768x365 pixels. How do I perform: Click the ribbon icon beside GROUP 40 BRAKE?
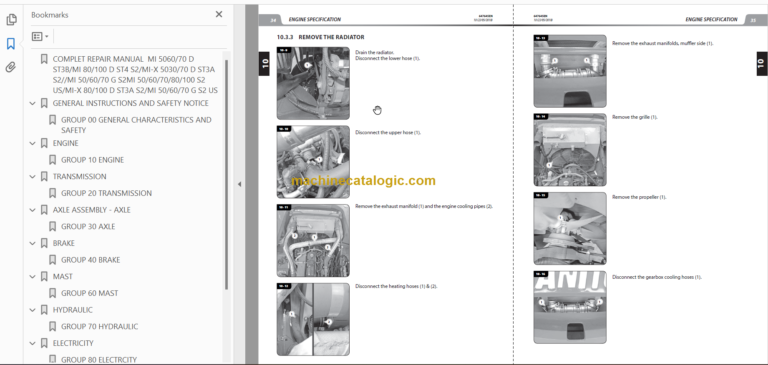52,260
